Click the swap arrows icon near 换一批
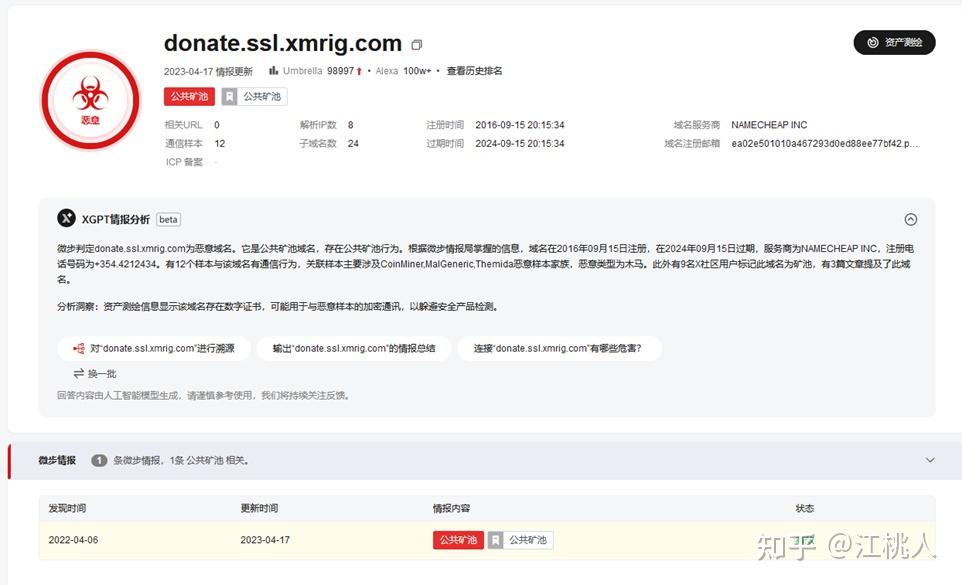This screenshot has height=585, width=962. [x=79, y=373]
